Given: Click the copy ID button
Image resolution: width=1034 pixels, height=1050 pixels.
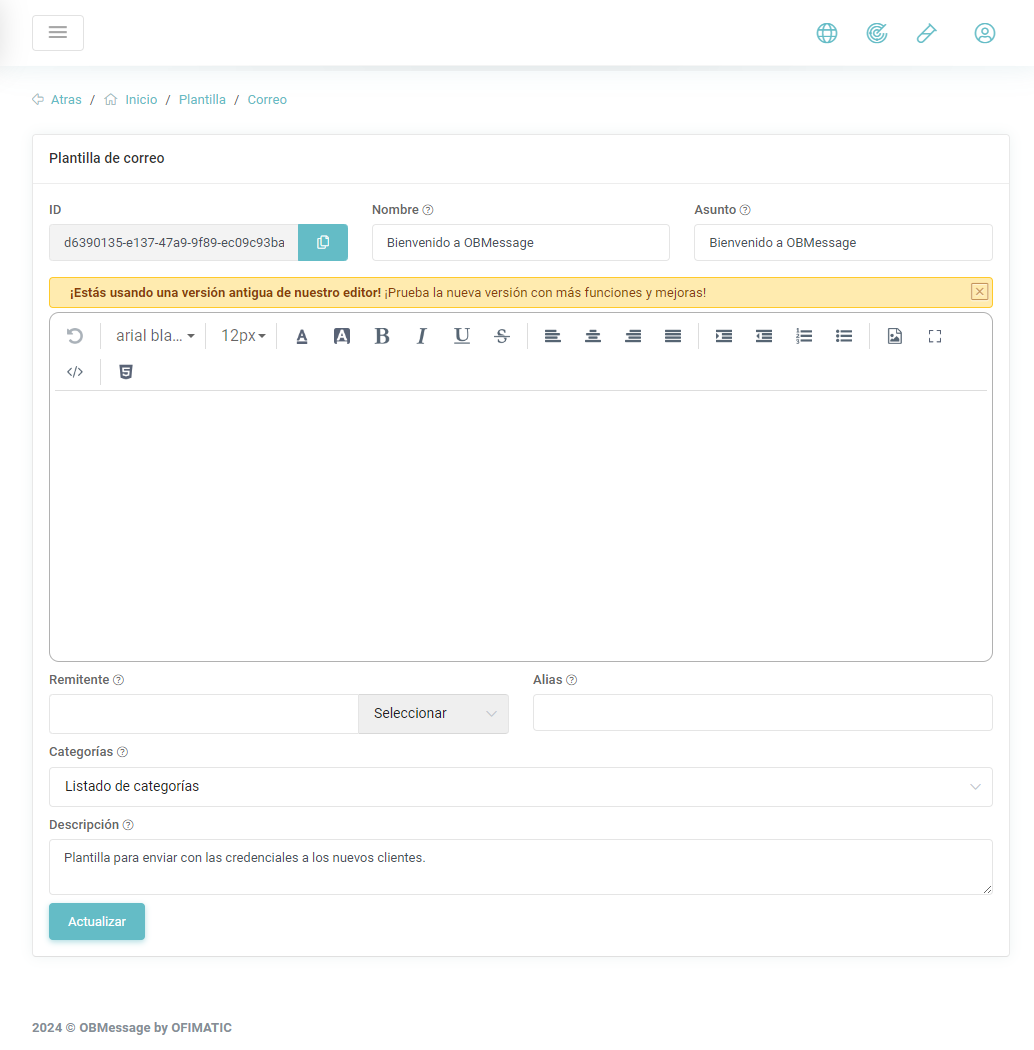Looking at the screenshot, I should pos(322,243).
